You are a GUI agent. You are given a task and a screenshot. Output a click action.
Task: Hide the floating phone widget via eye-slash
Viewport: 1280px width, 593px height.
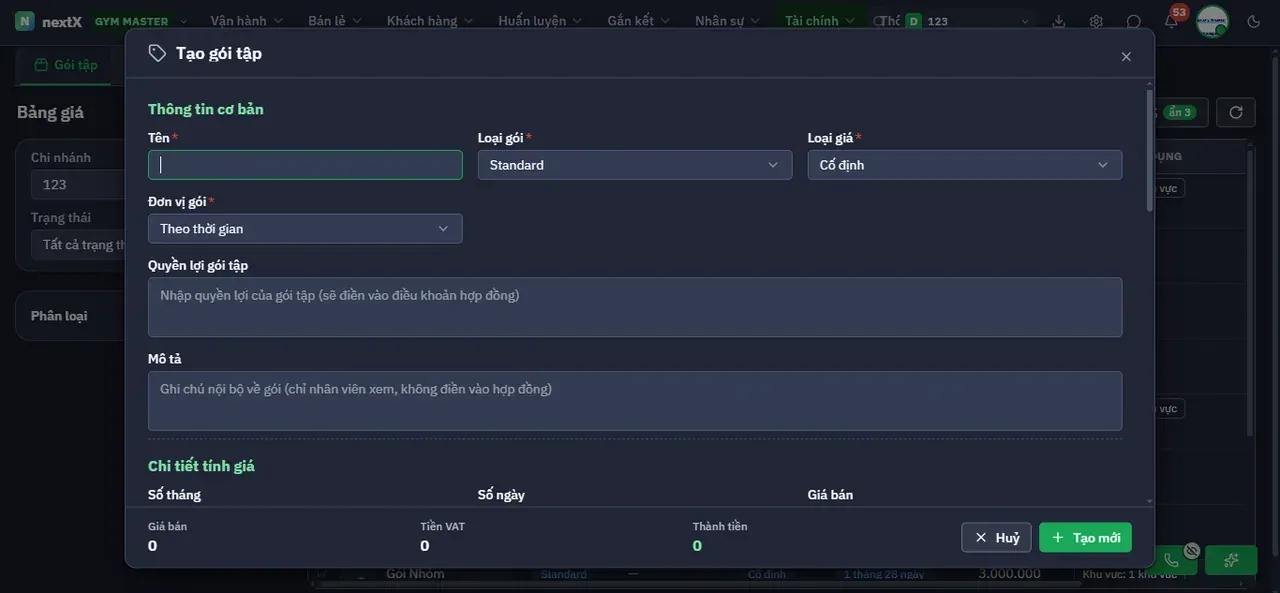click(x=1192, y=550)
